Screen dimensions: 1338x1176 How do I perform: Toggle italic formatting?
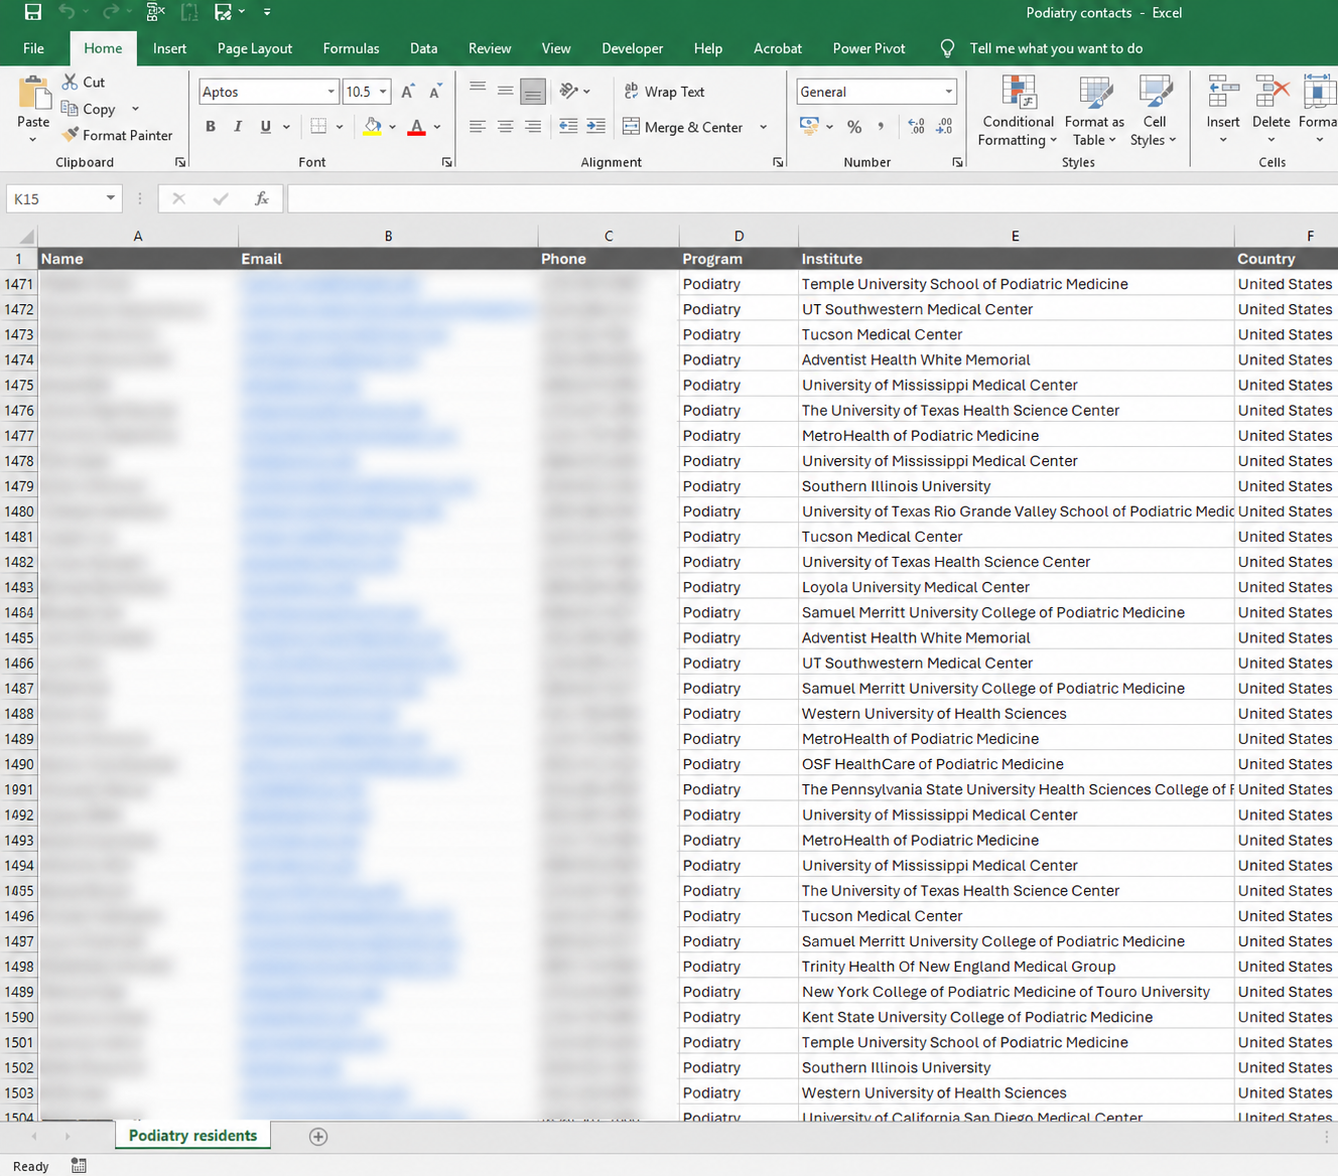pyautogui.click(x=237, y=126)
